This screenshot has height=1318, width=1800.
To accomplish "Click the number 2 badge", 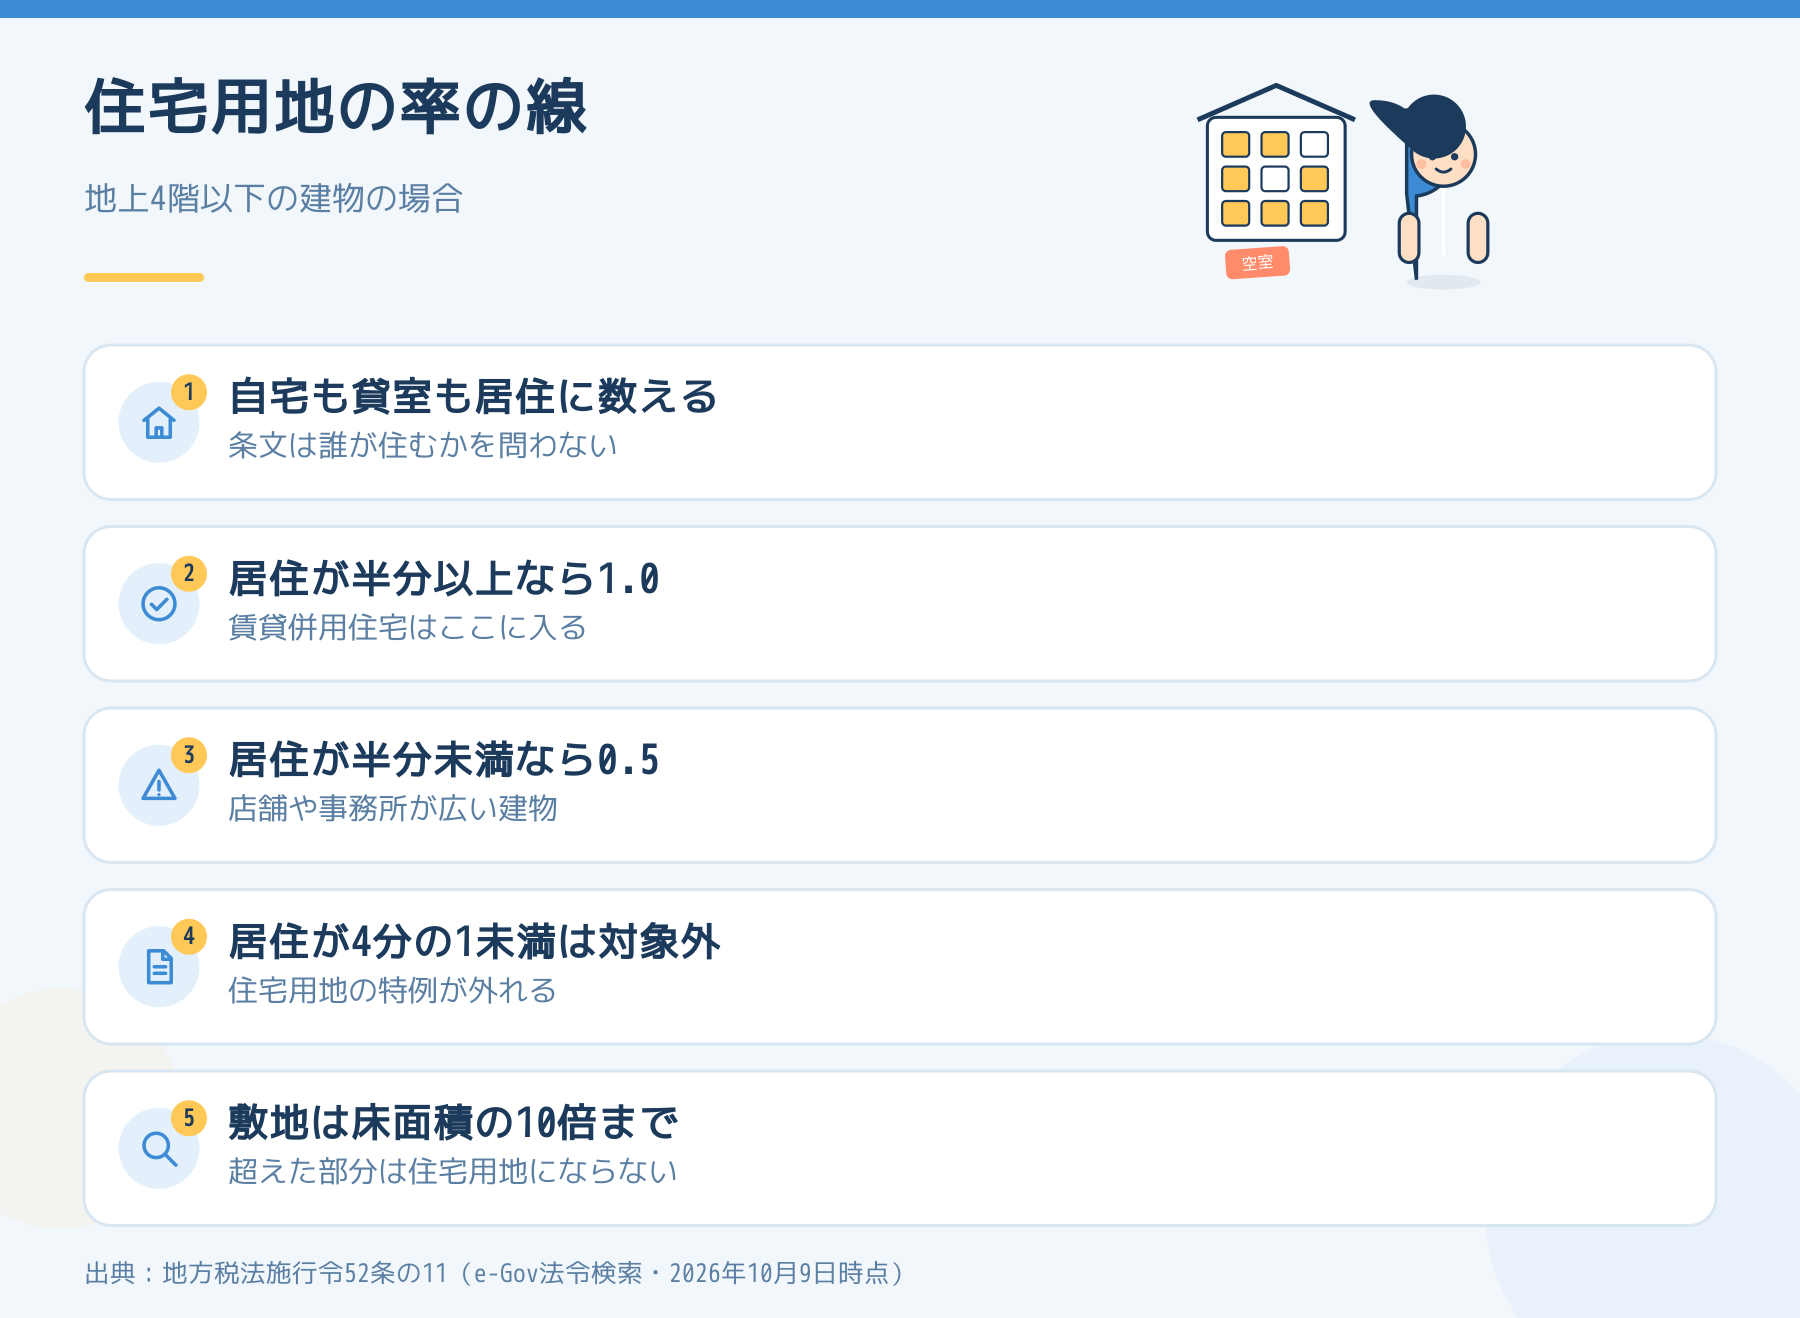I will [x=189, y=574].
